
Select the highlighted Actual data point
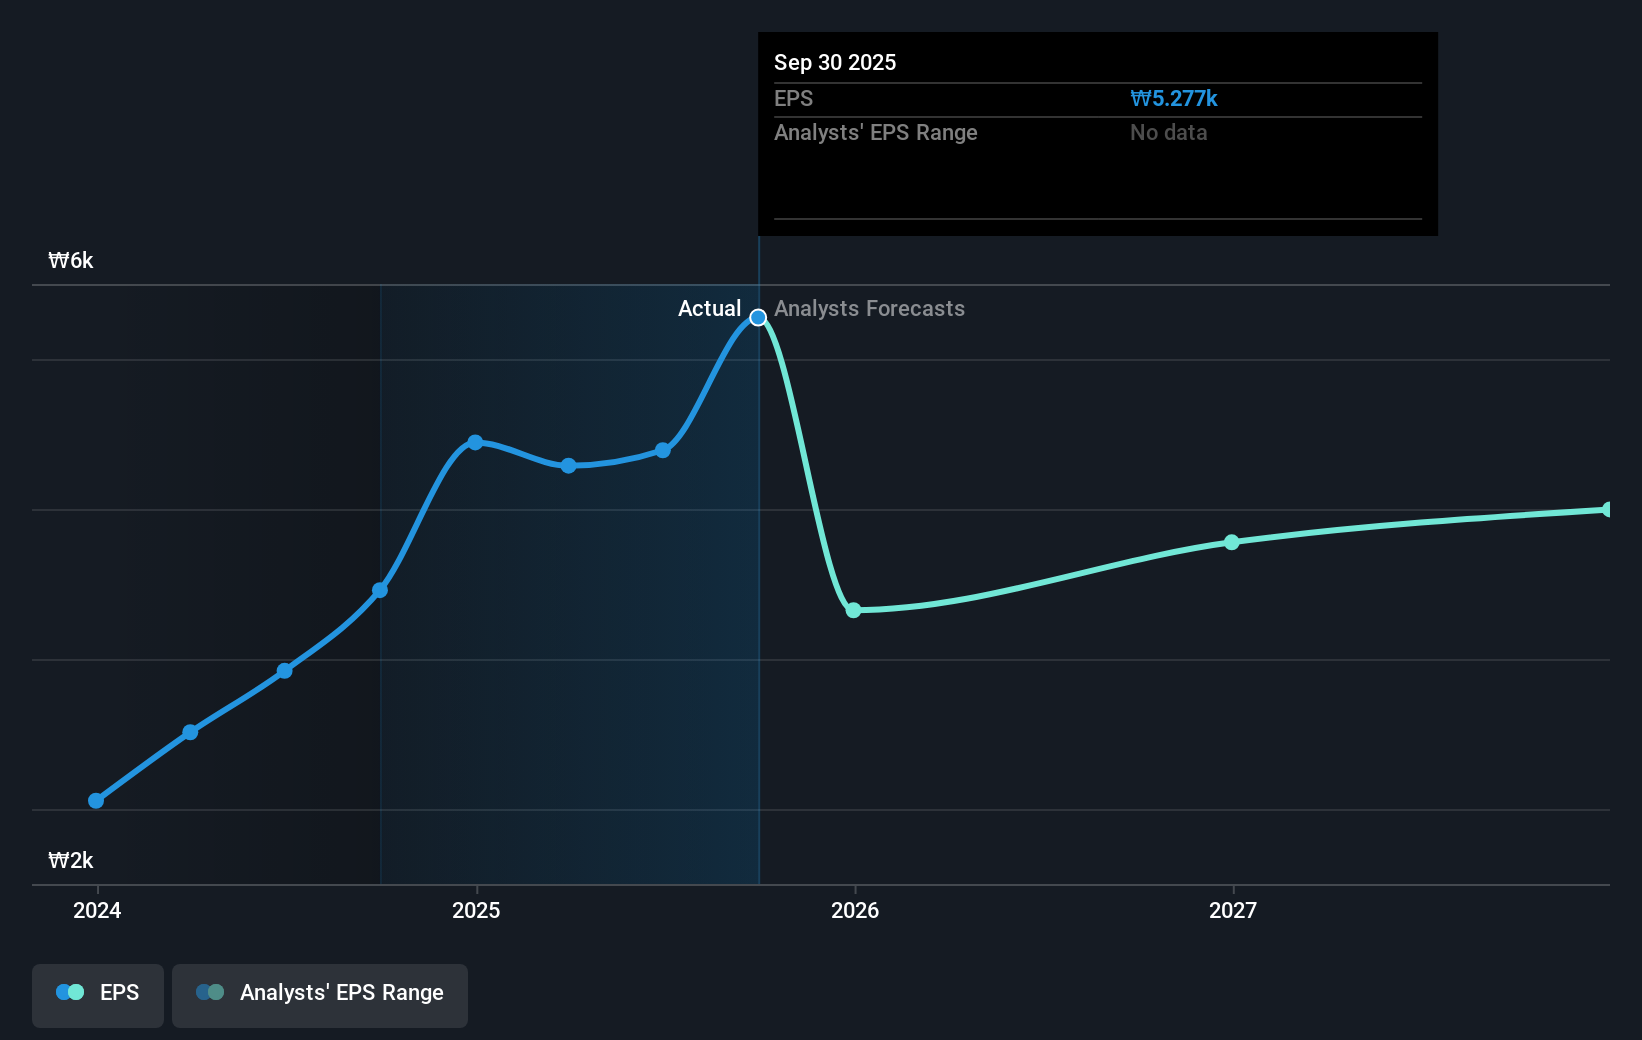(758, 318)
